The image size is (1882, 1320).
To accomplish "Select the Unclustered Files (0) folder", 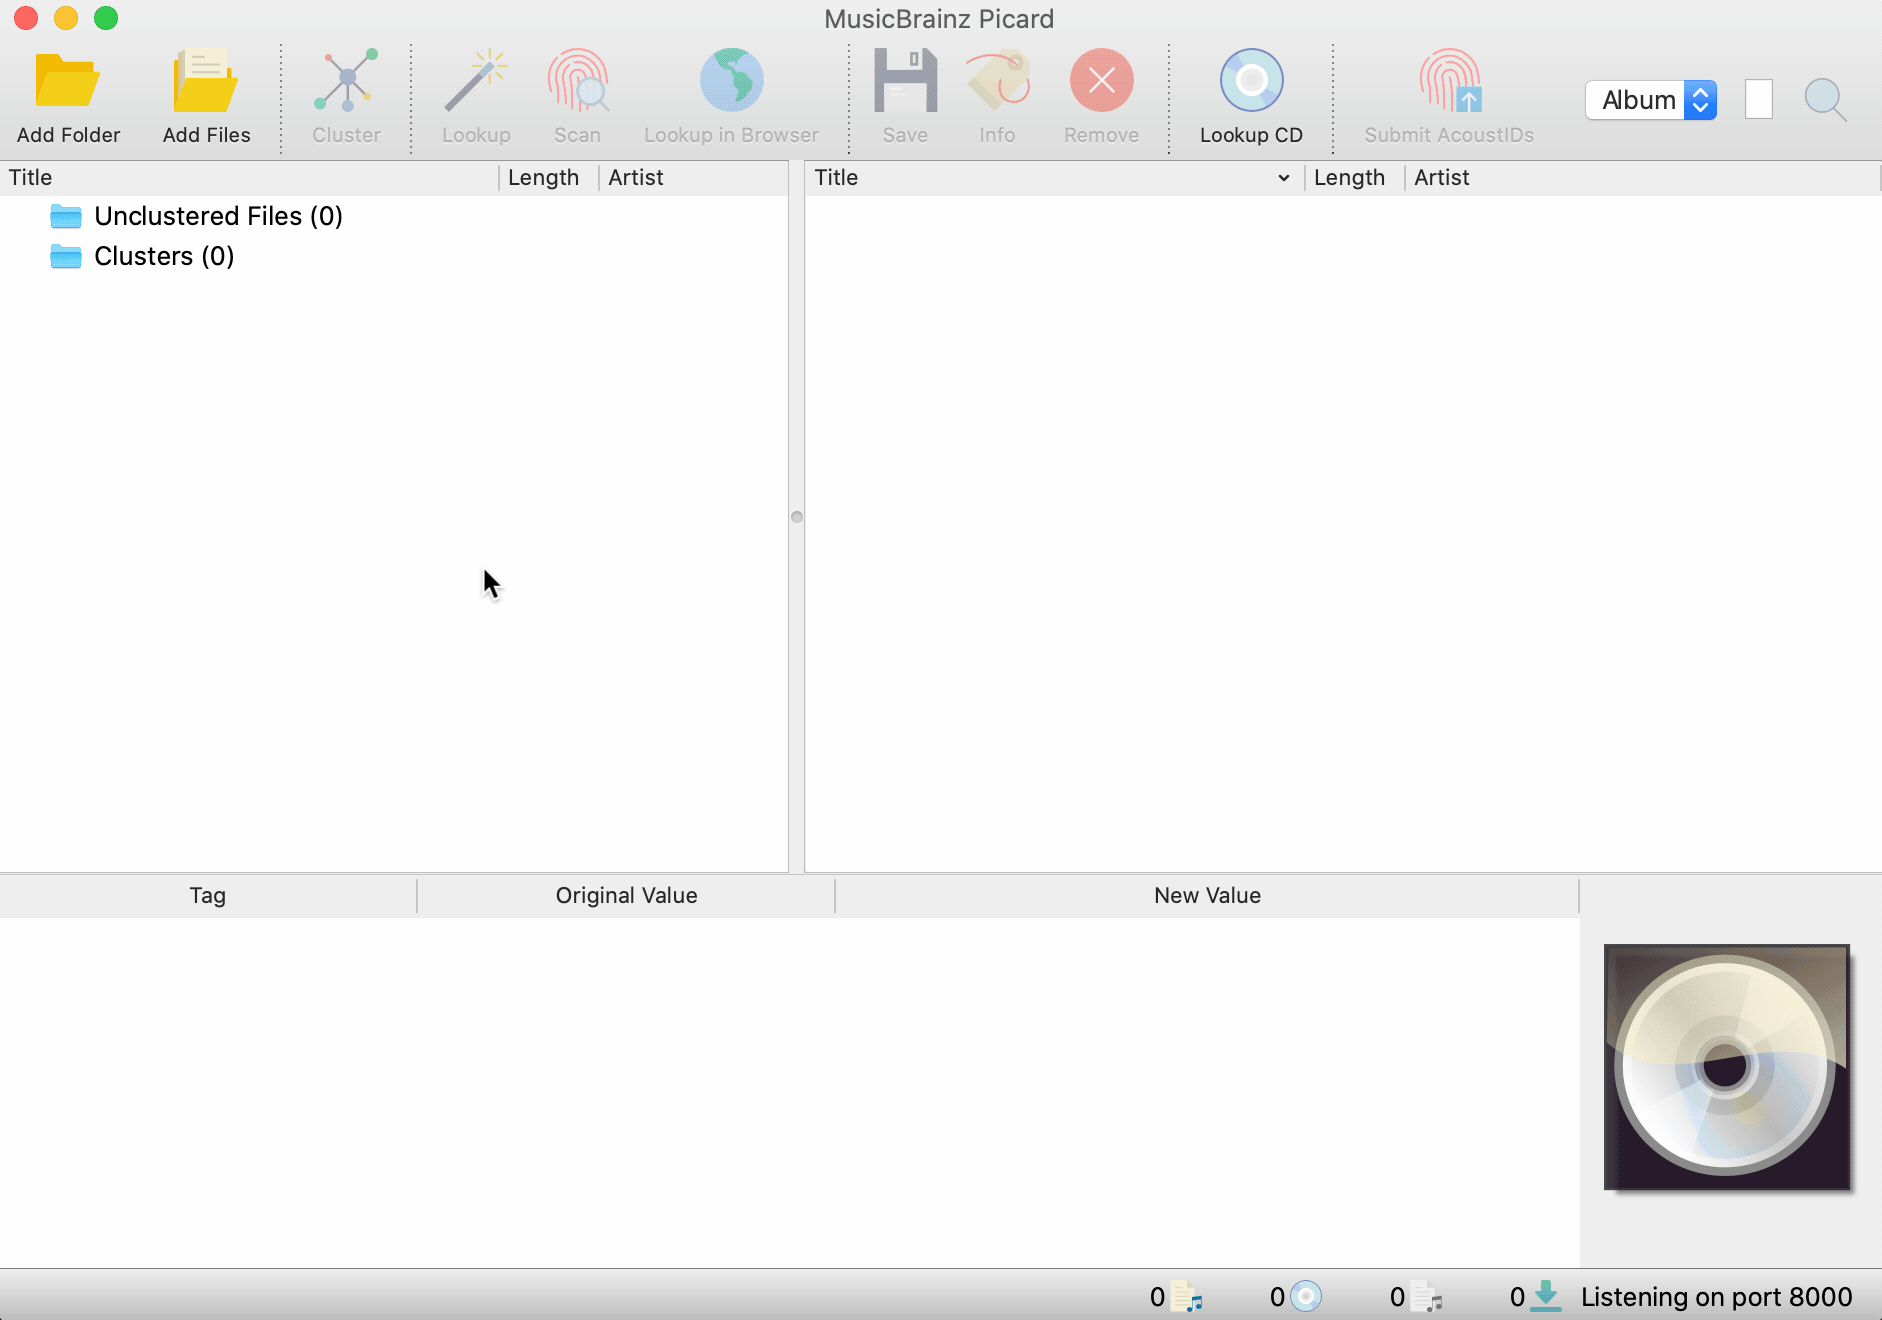I will coord(218,216).
